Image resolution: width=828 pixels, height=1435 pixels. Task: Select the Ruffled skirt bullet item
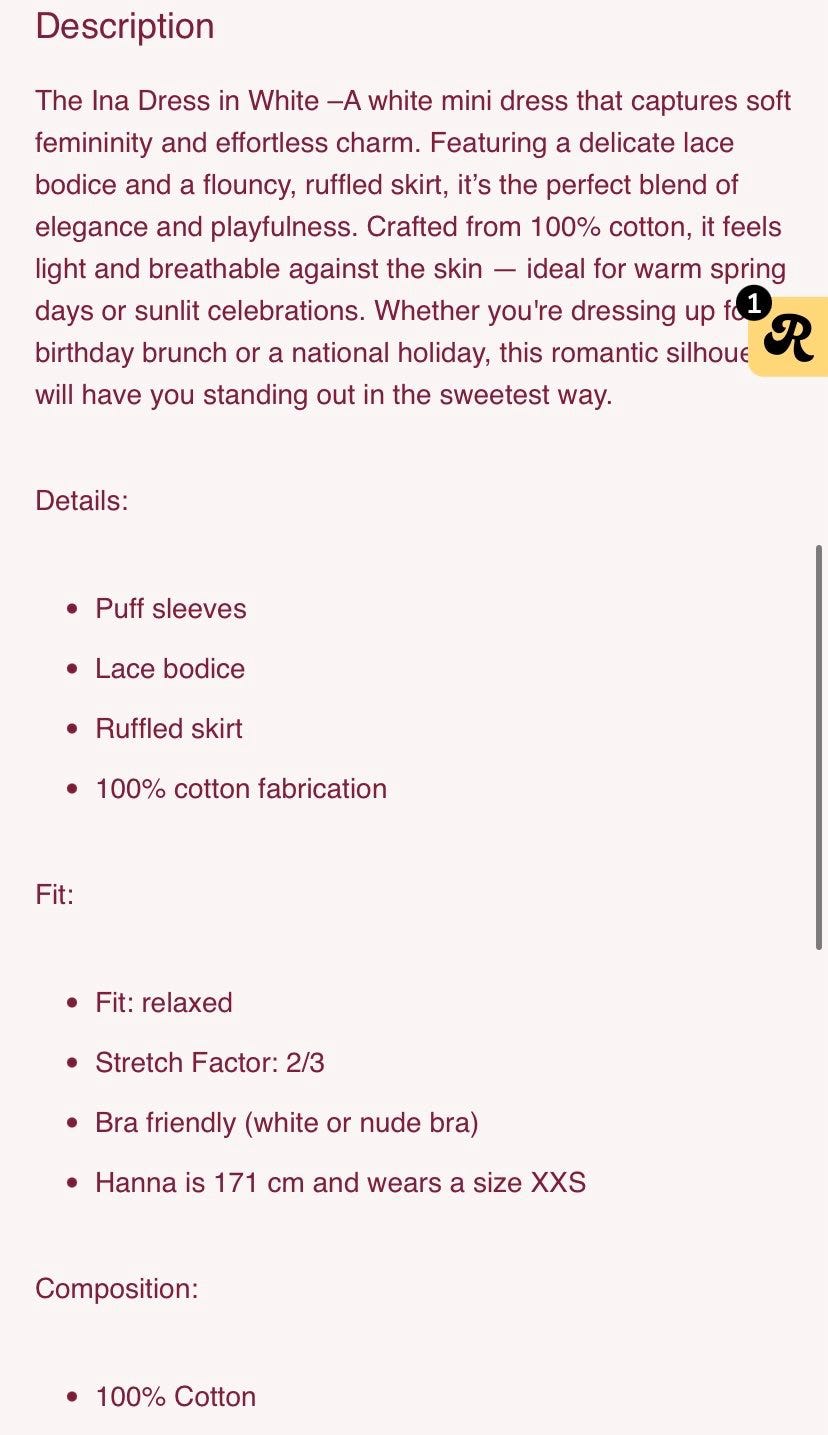point(169,728)
